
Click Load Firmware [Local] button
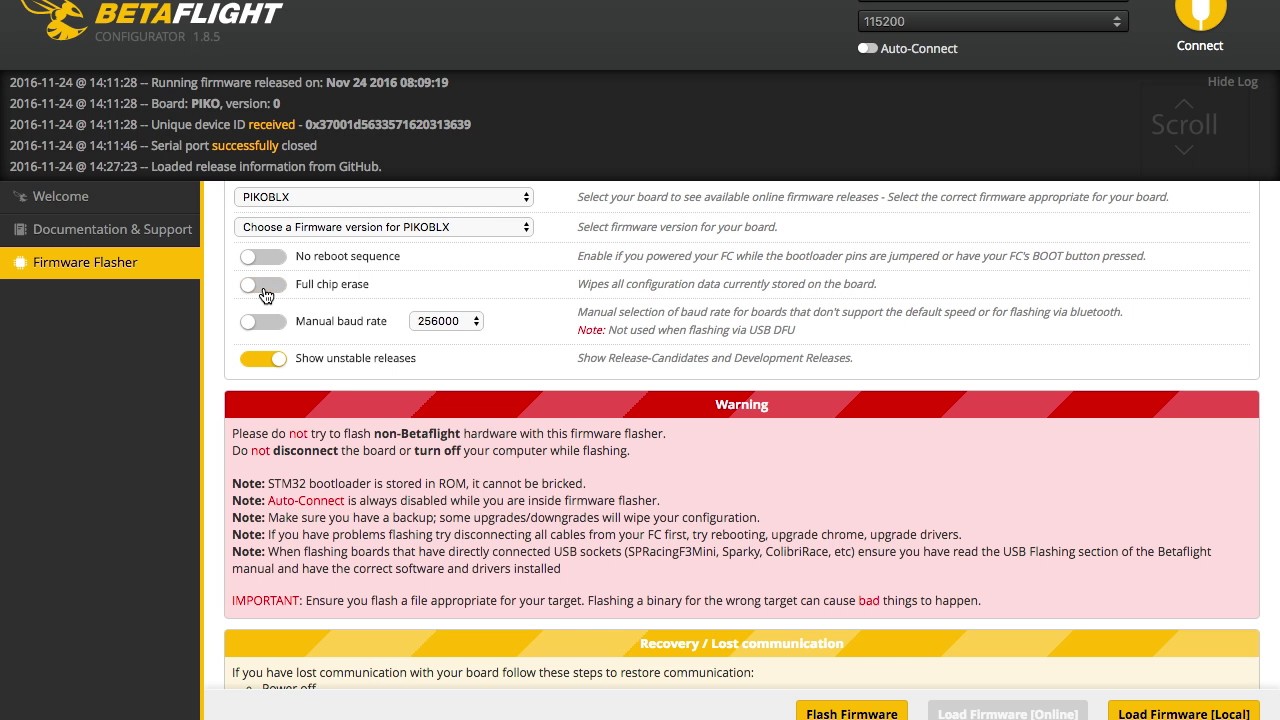pyautogui.click(x=1184, y=711)
